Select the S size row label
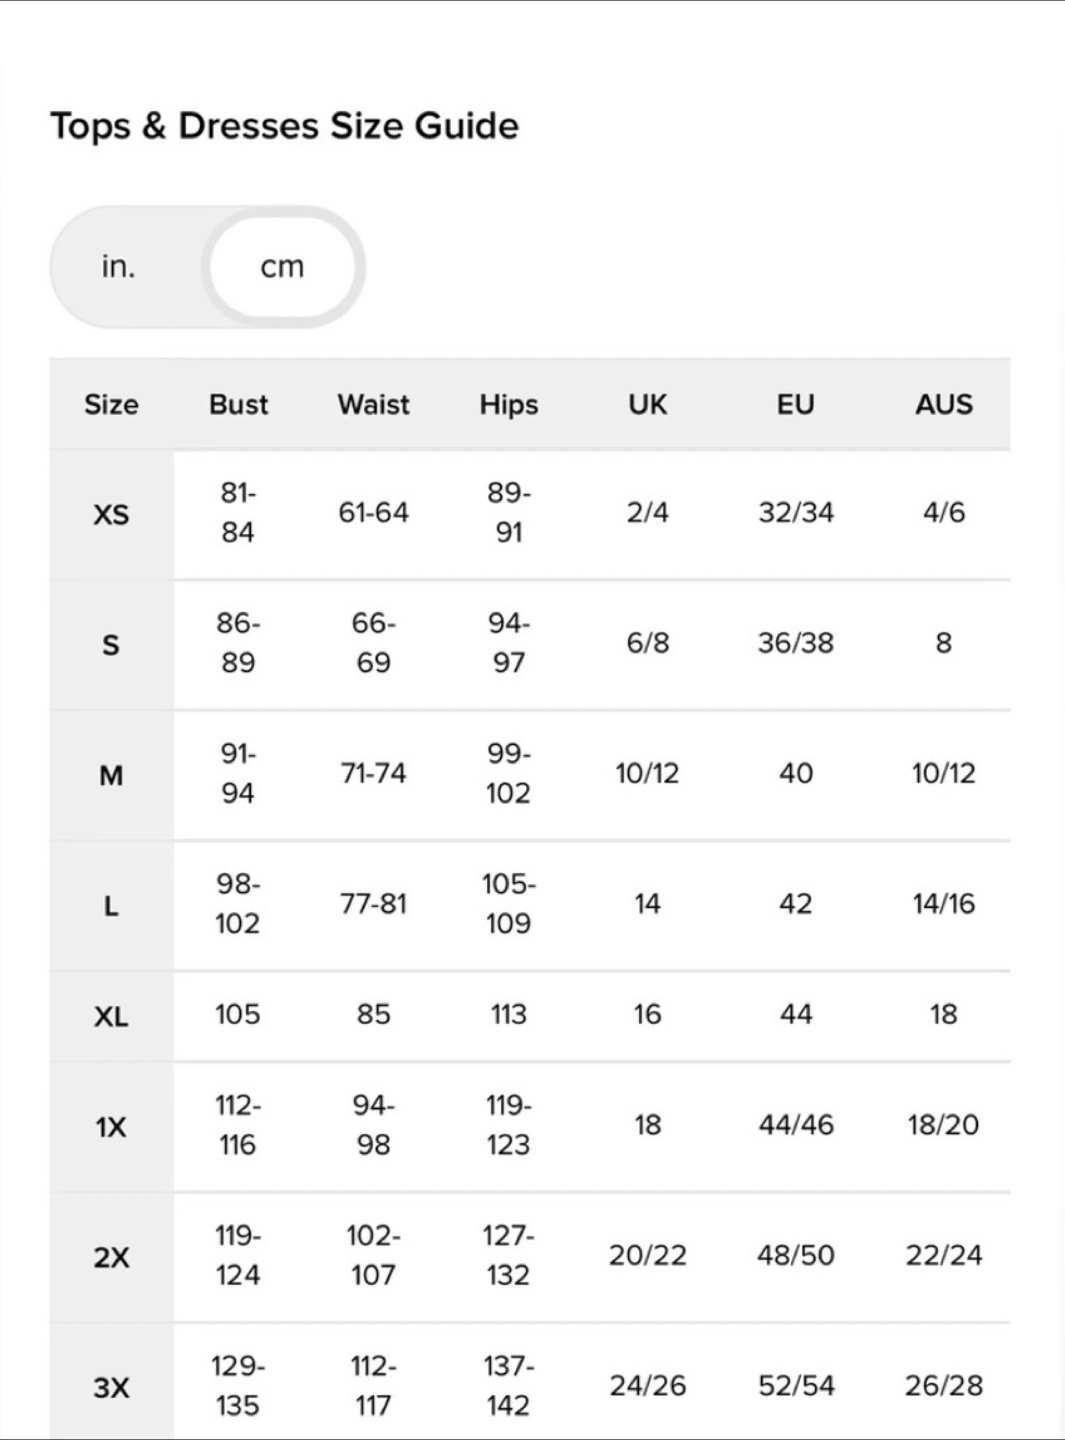 click(x=111, y=645)
